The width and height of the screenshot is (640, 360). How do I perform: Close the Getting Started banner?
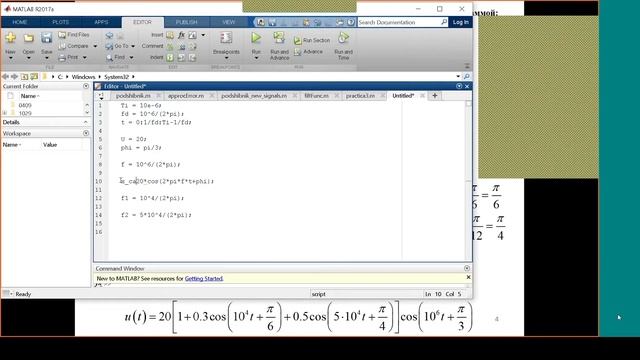click(468, 277)
